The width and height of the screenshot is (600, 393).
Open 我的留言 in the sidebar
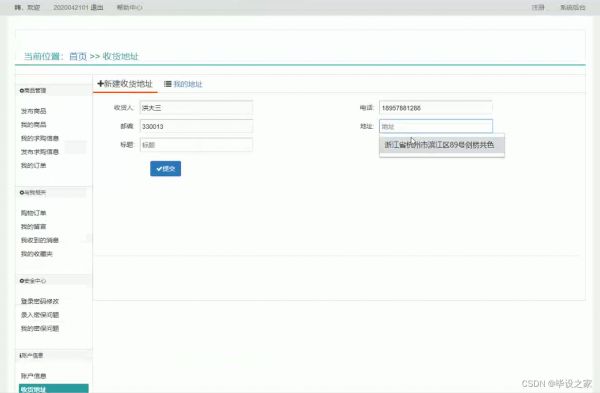pyautogui.click(x=33, y=227)
